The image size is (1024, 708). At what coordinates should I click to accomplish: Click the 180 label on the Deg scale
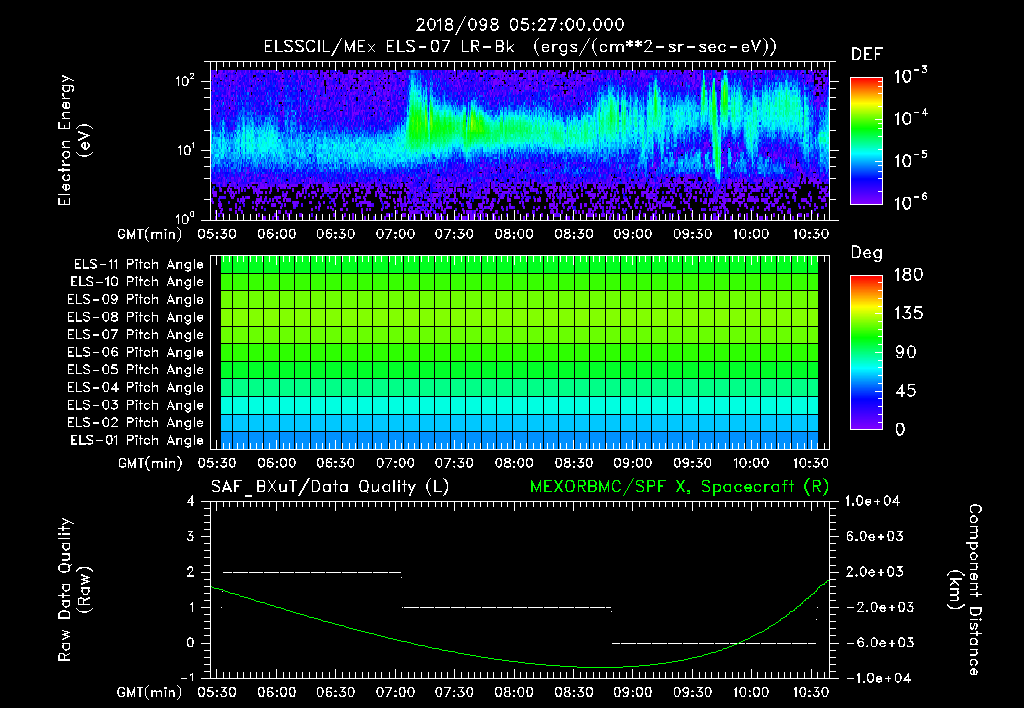pos(908,275)
